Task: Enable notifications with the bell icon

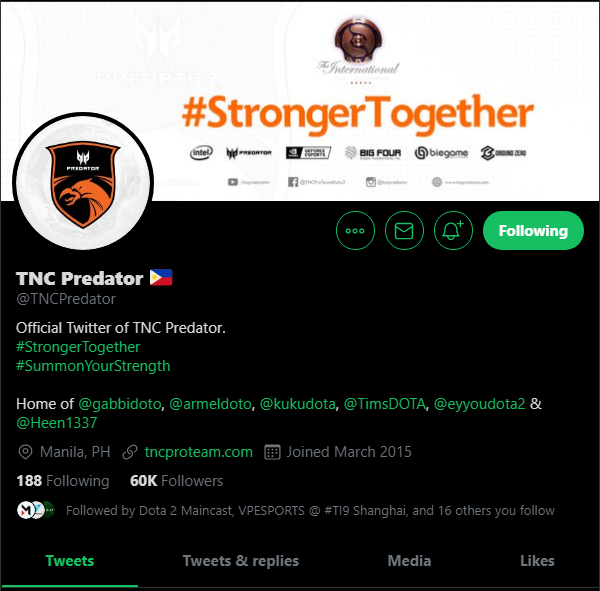Action: point(453,230)
